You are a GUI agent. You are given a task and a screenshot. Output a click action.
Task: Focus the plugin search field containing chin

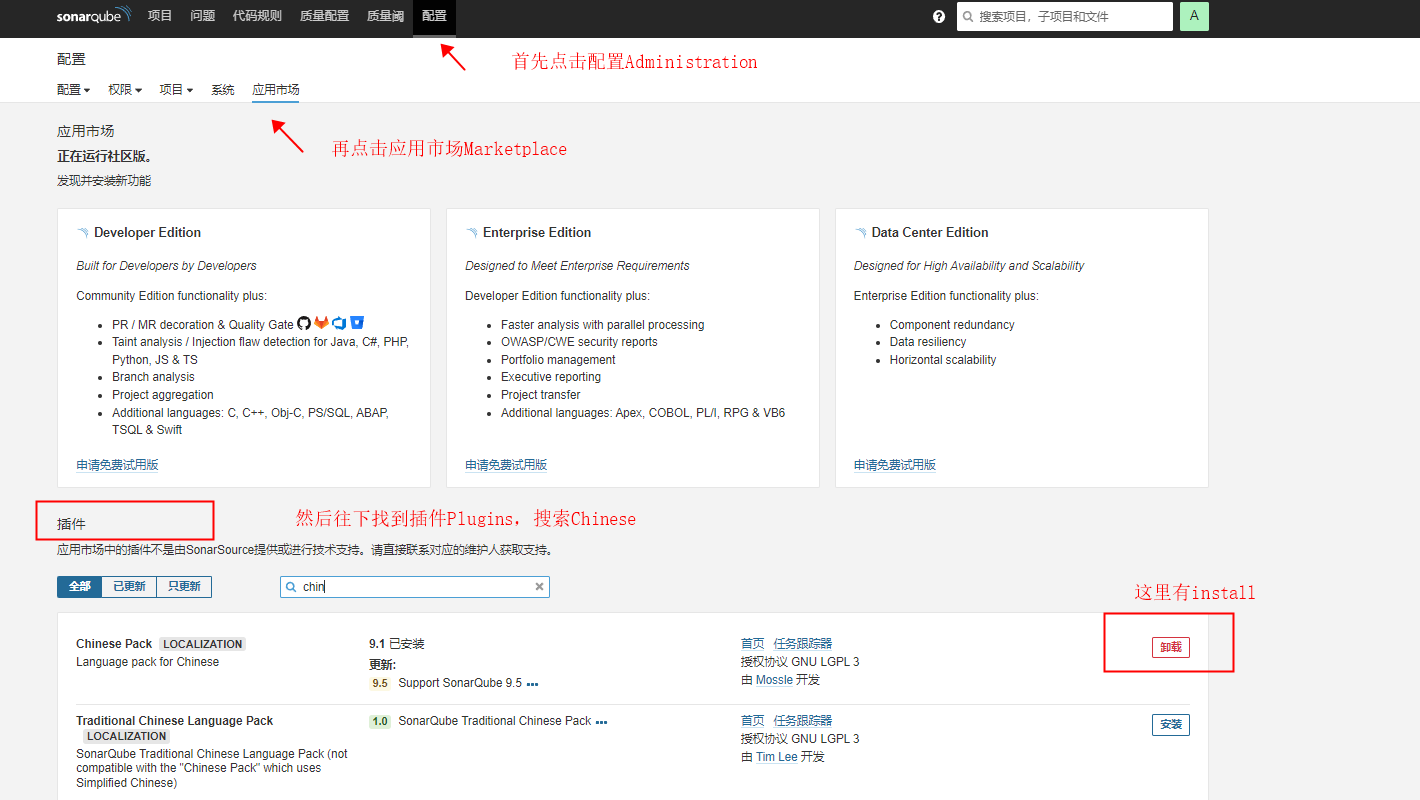(x=415, y=587)
